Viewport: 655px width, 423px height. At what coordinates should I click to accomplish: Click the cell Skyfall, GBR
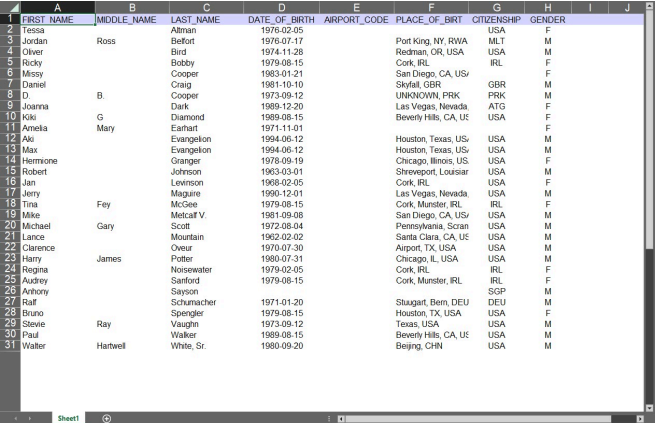pyautogui.click(x=431, y=84)
